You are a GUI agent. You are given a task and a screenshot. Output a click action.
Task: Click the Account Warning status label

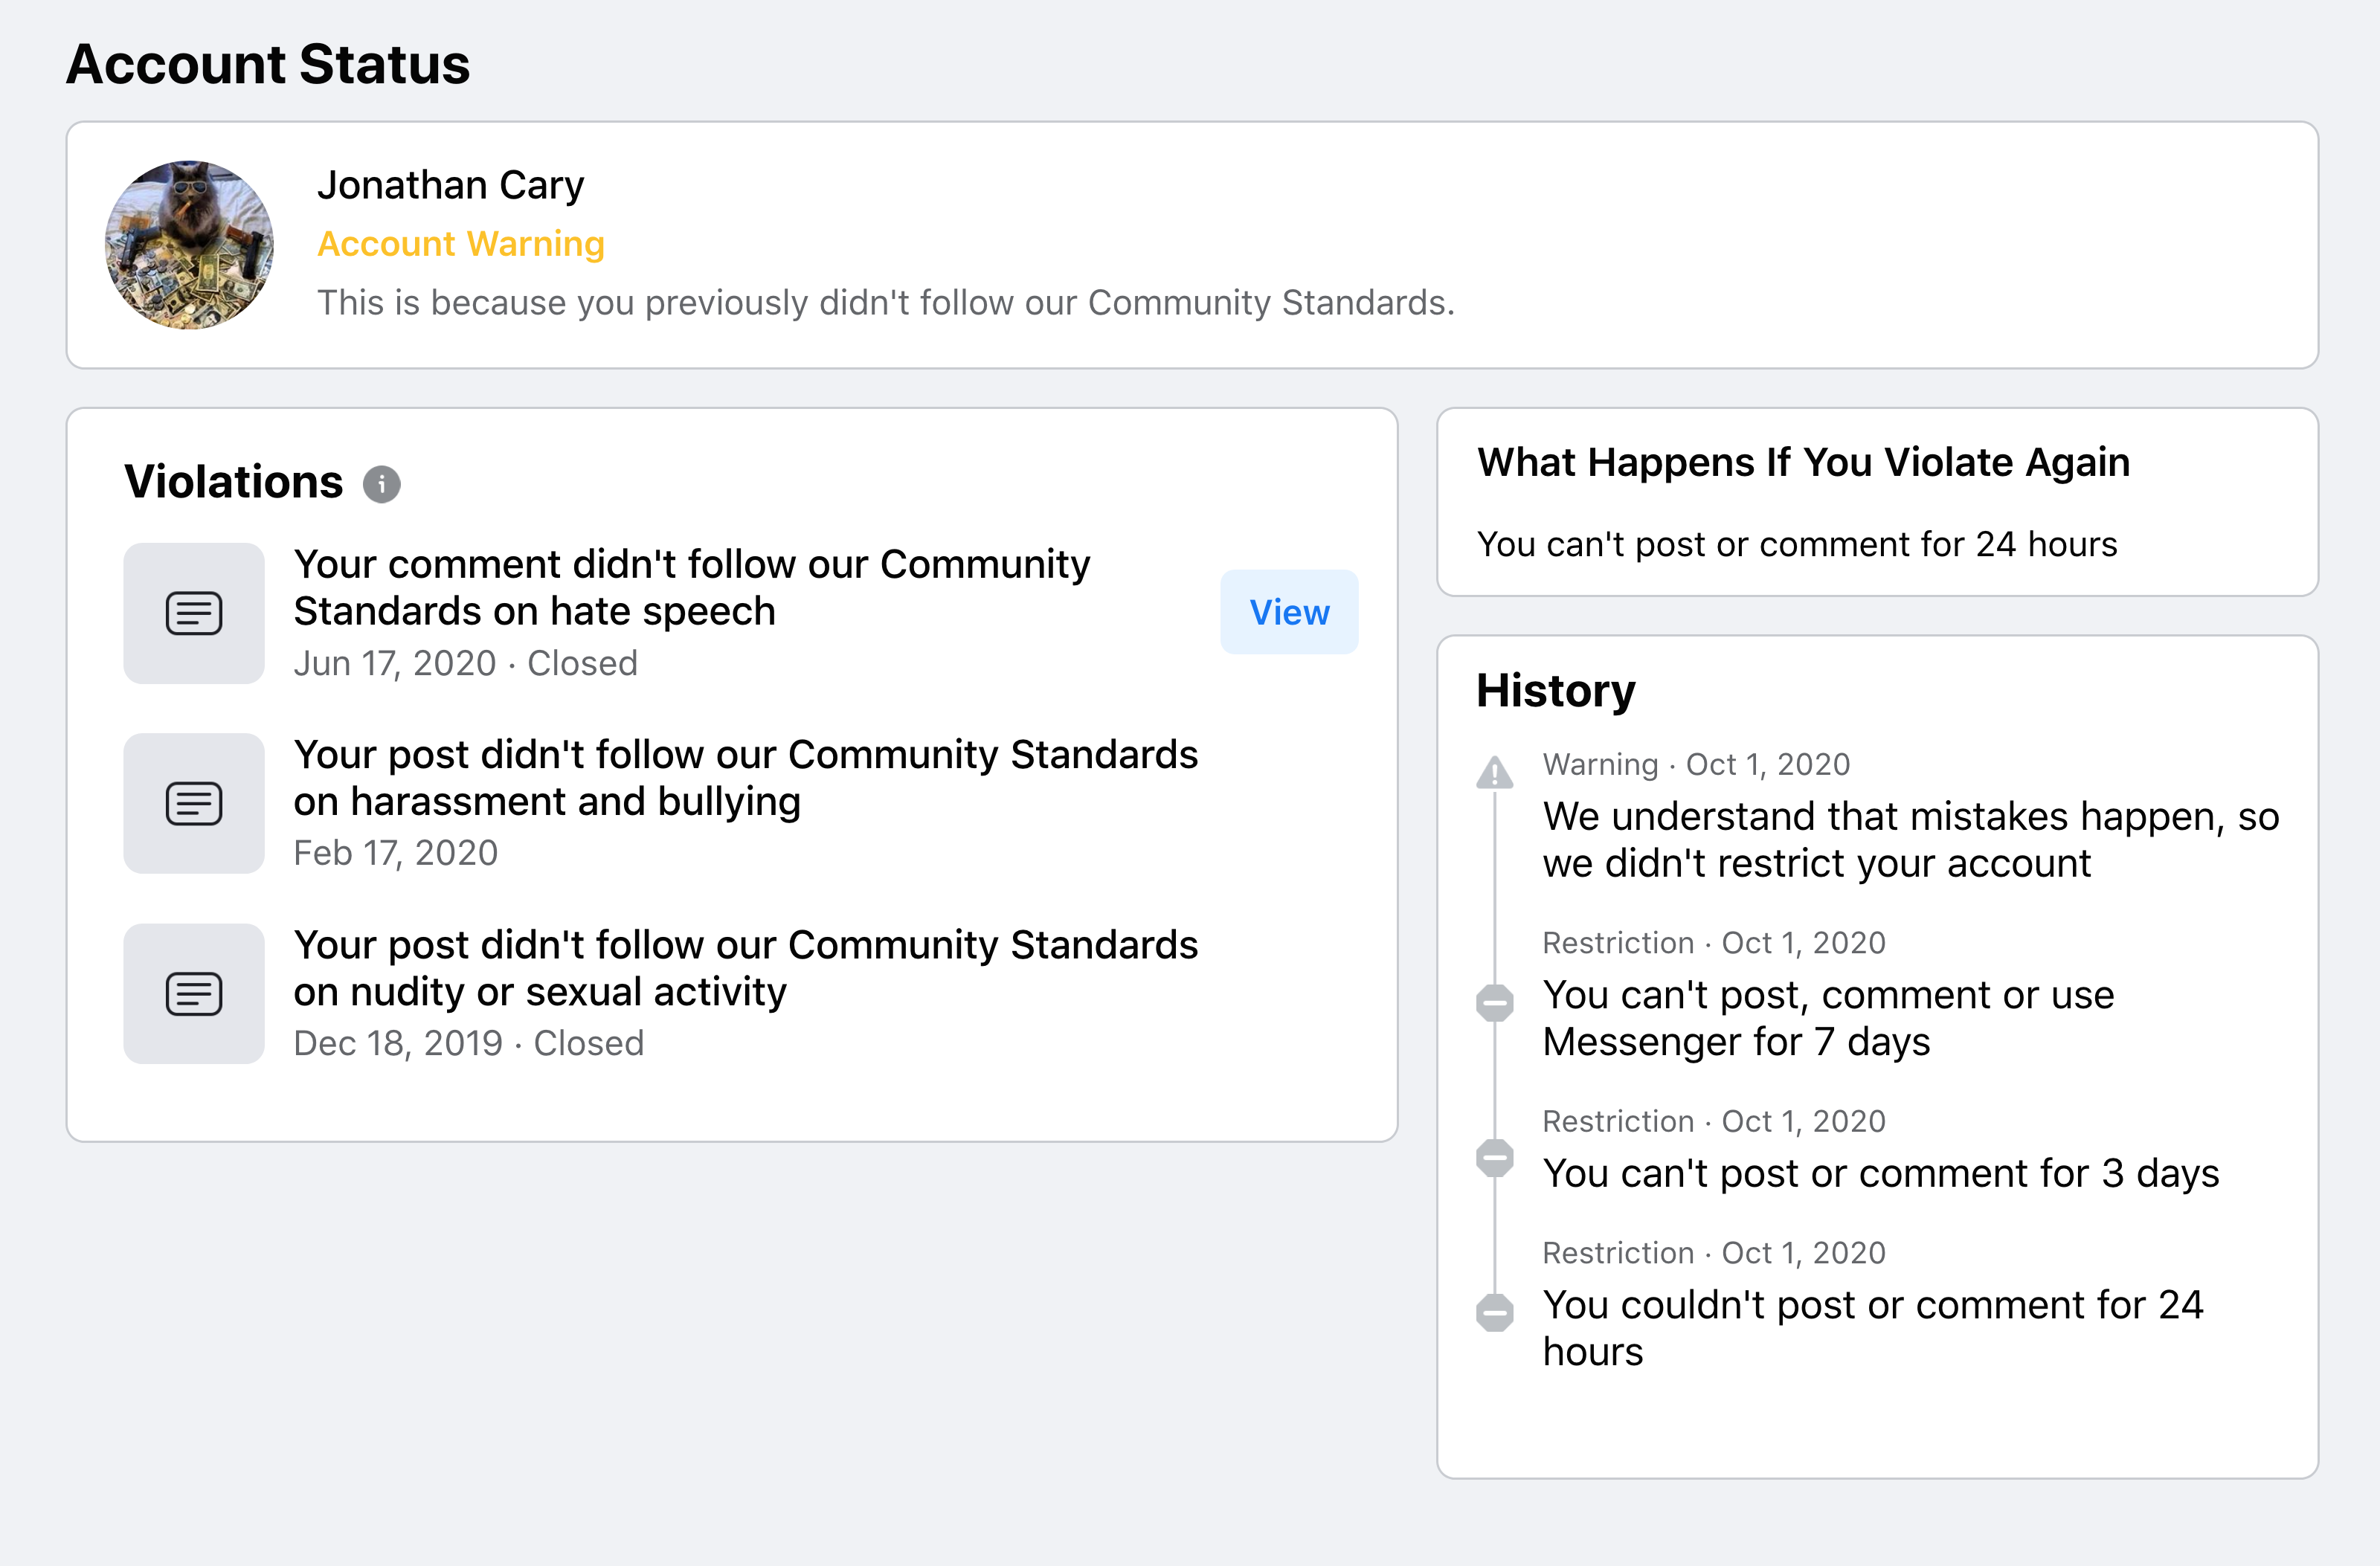[x=461, y=244]
